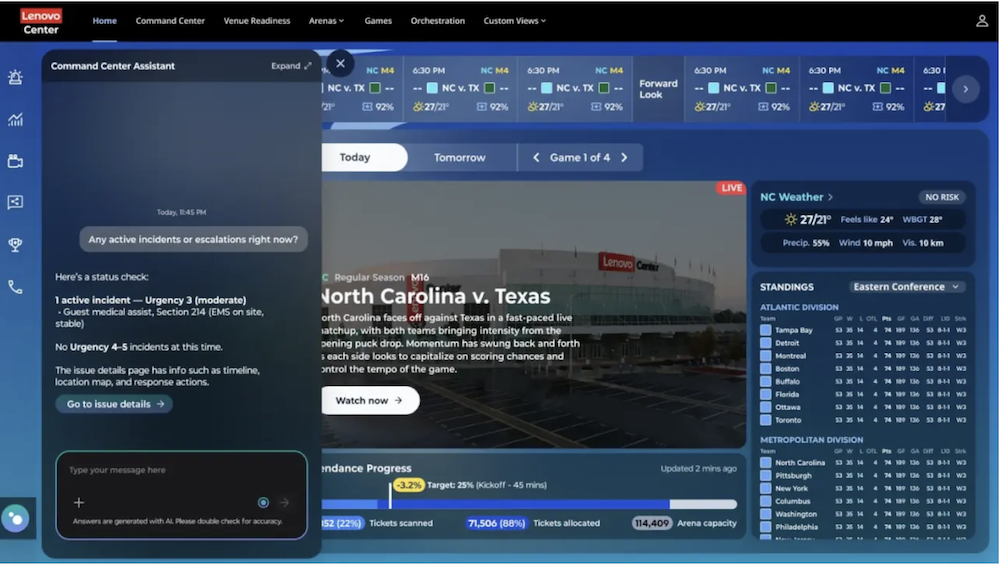The image size is (1000, 566).
Task: Open the Arenas dropdown menu
Action: click(326, 21)
